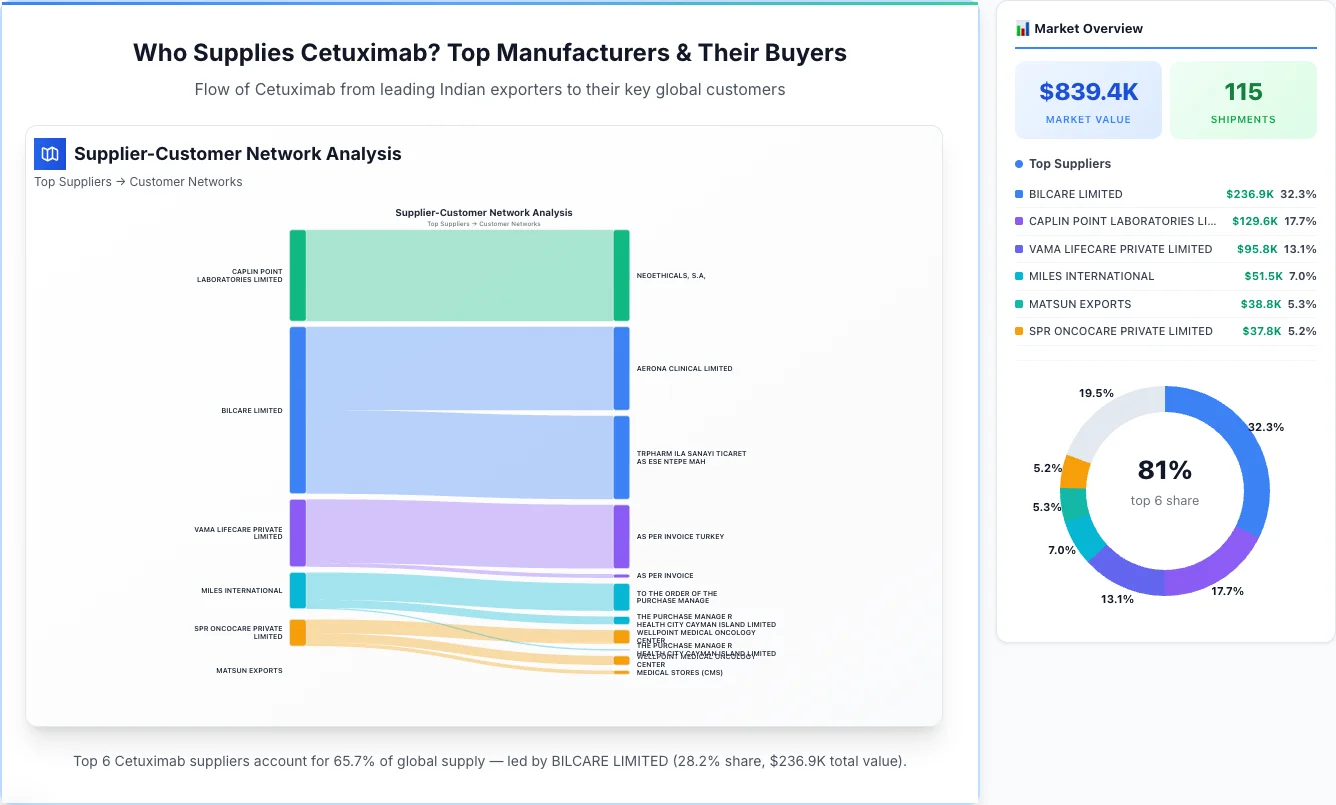Click the bar chart icon beside Market Overview
The width and height of the screenshot is (1336, 805).
click(1021, 28)
